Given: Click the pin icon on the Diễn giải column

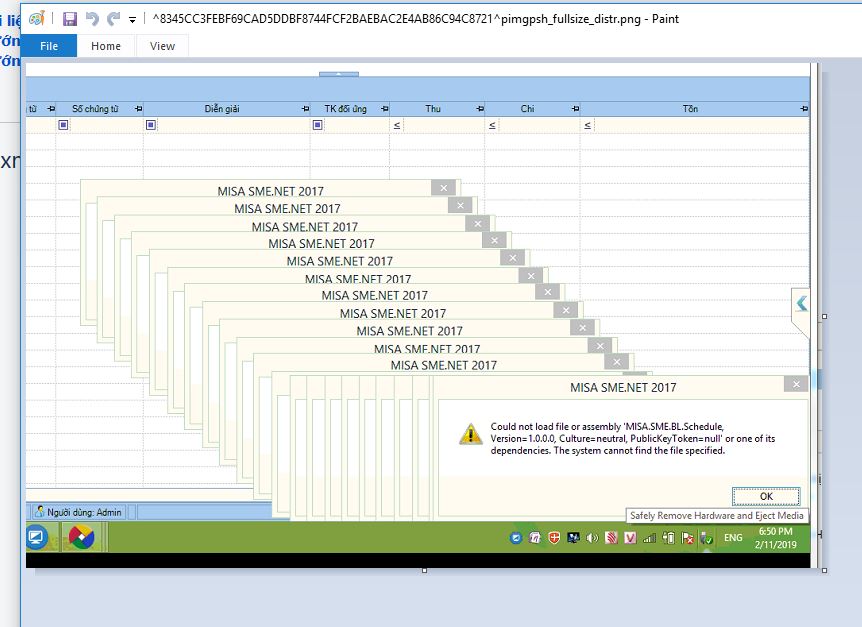Looking at the screenshot, I should coord(306,109).
